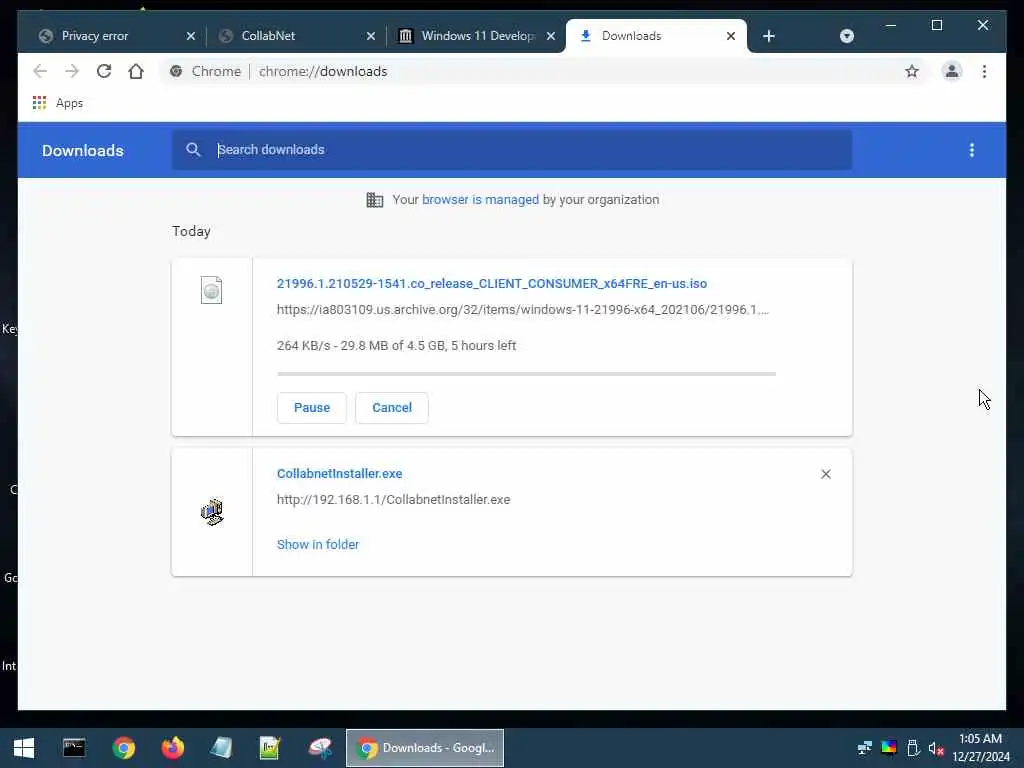Activate the Downloads - Google taskbar button
The image size is (1024, 768).
pyautogui.click(x=424, y=748)
